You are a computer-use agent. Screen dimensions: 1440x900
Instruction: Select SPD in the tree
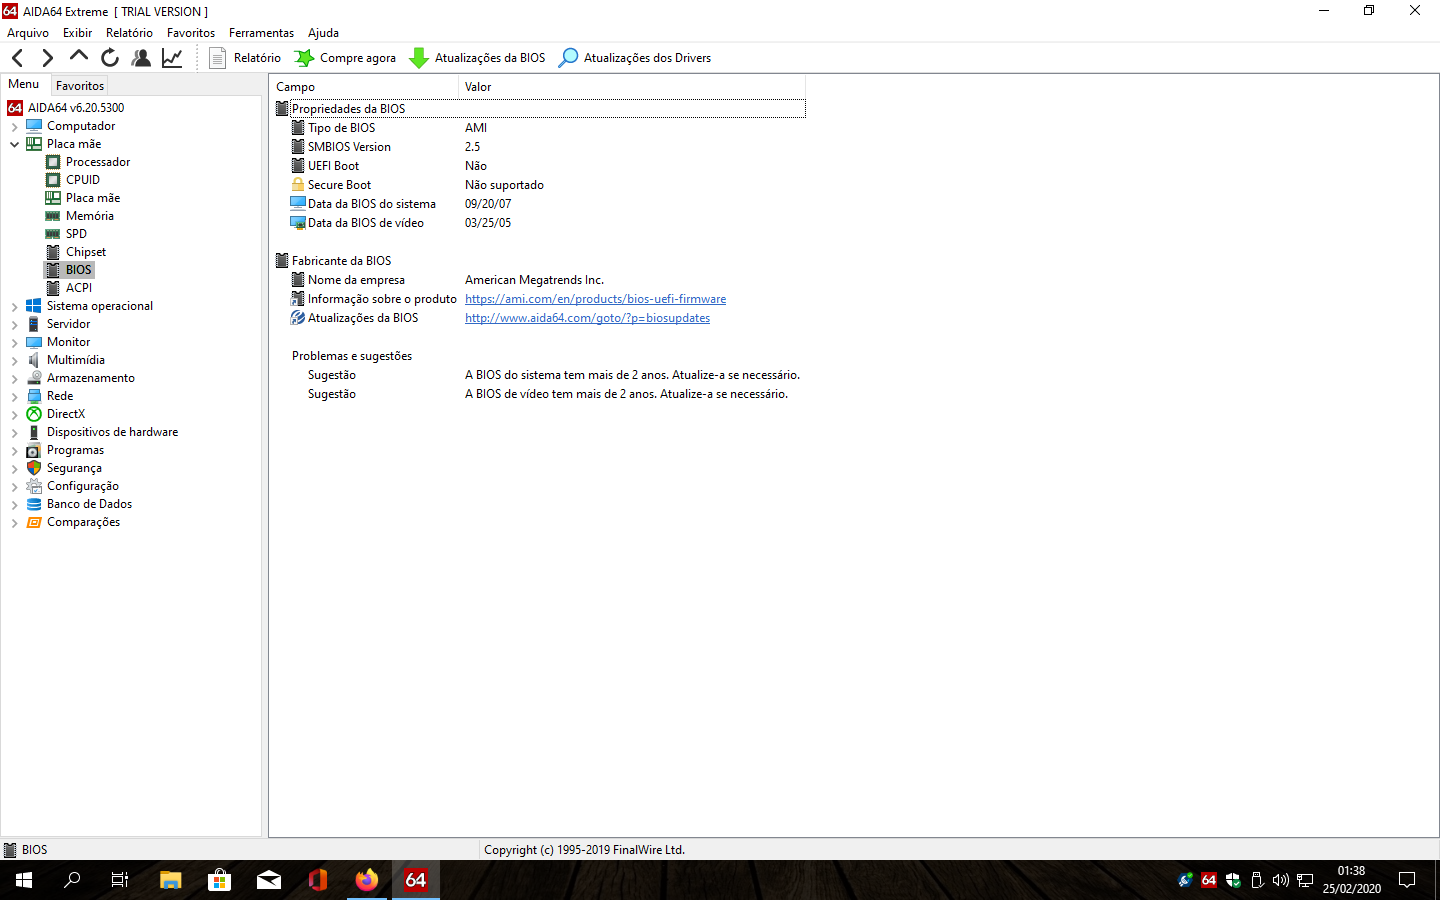coord(76,234)
